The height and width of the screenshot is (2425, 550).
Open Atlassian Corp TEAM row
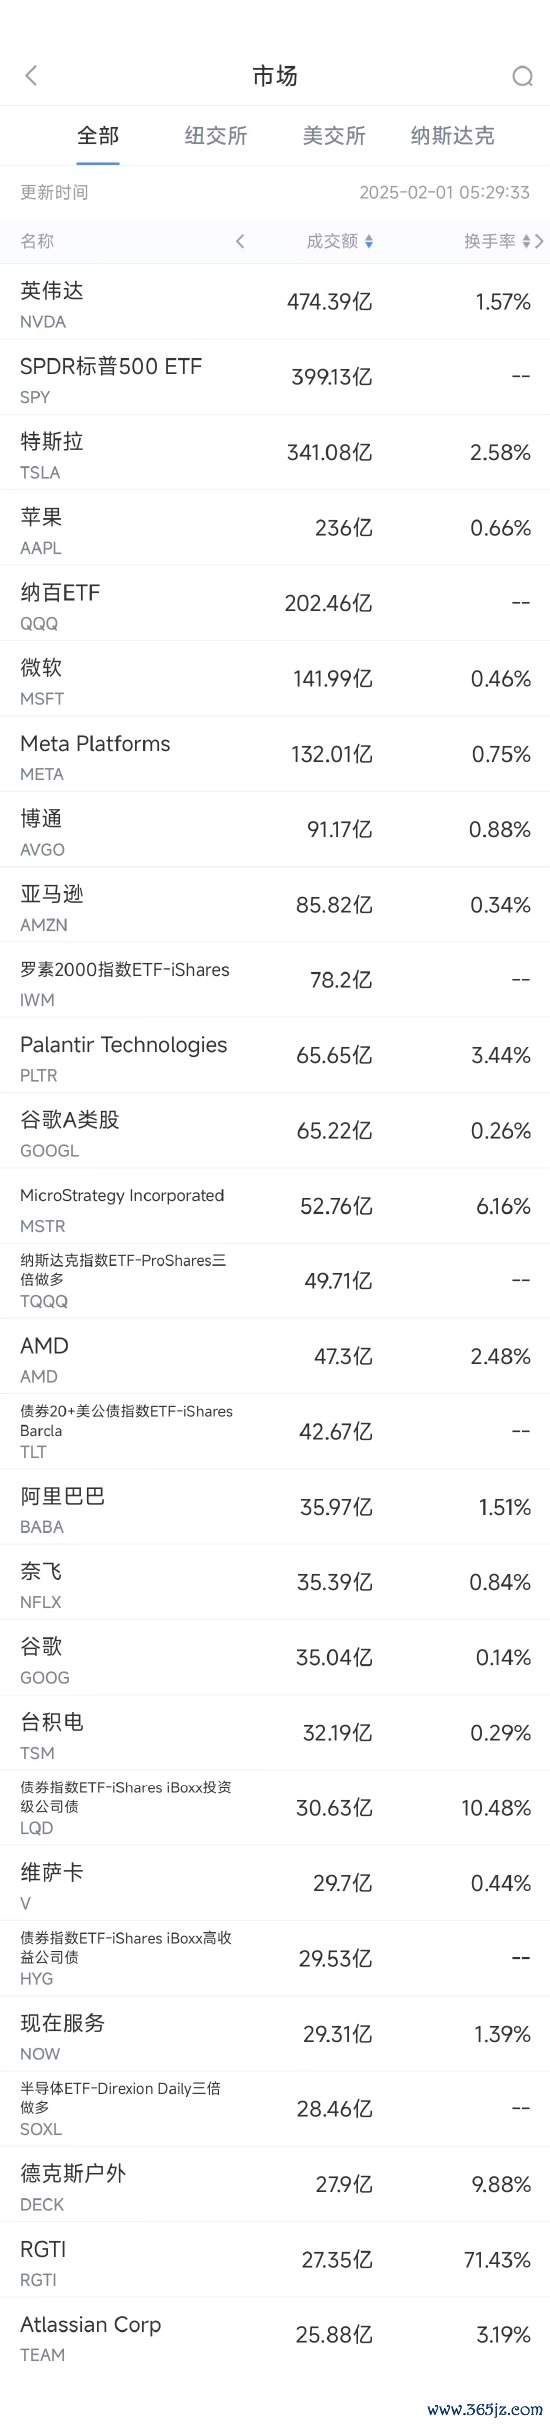pyautogui.click(x=275, y=2336)
